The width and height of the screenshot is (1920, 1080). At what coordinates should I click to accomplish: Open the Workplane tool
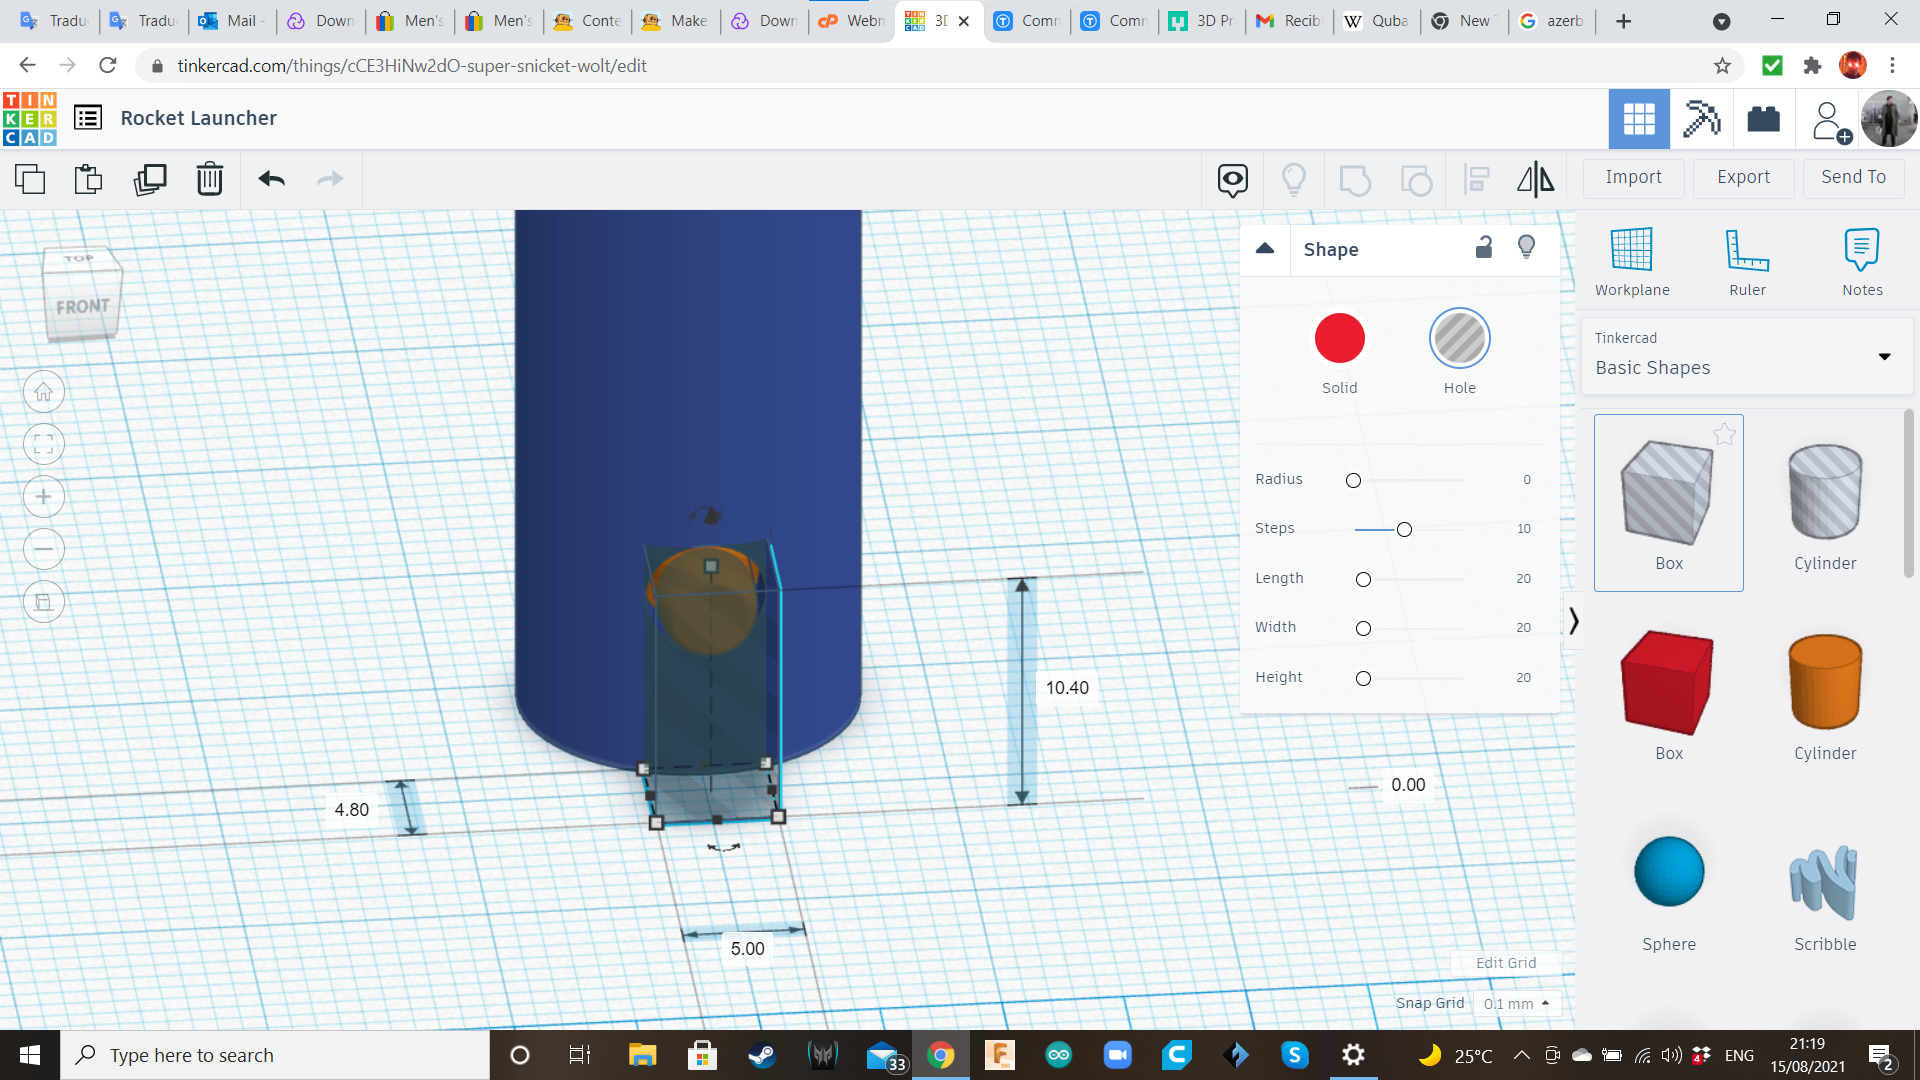pyautogui.click(x=1631, y=260)
